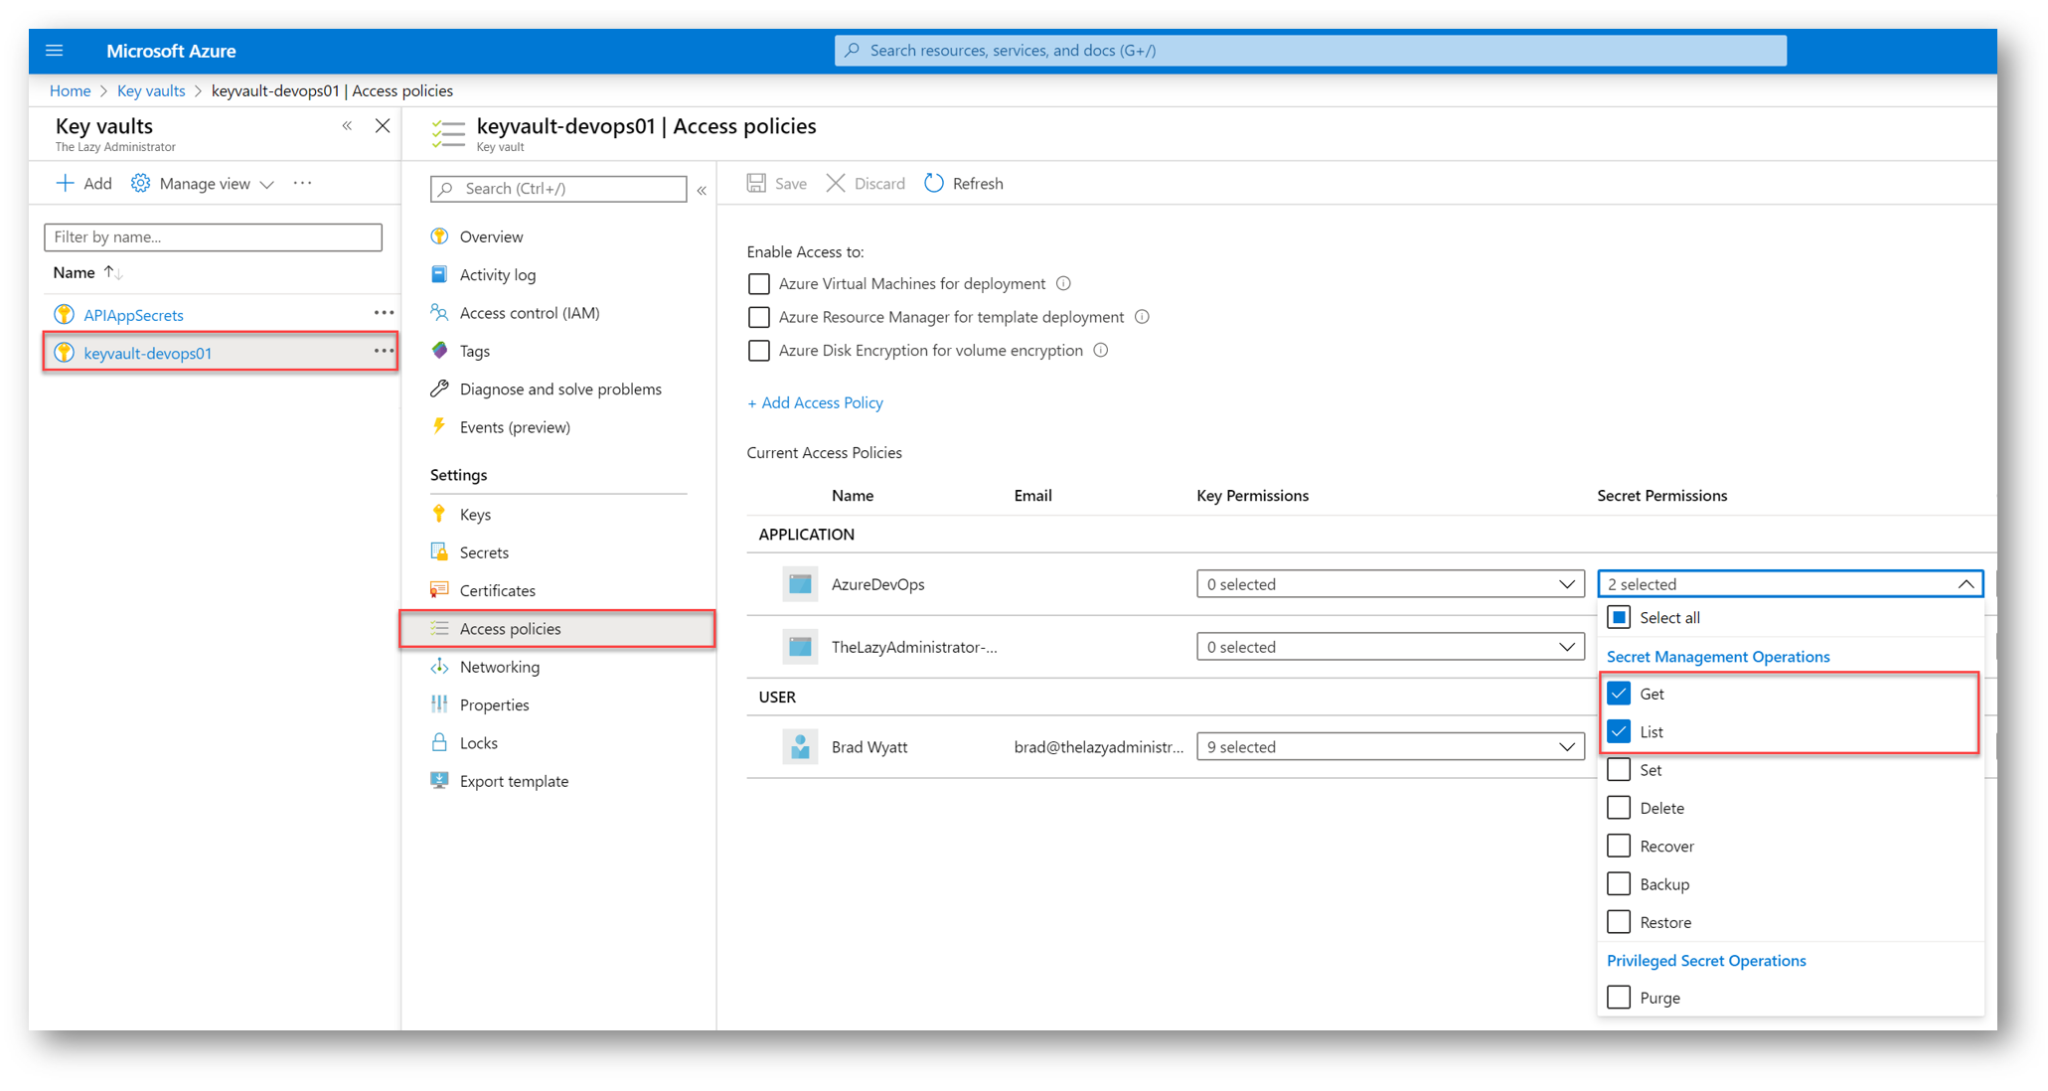Sort the key vault list by Name arrow
Viewport: 2048px width, 1091px height.
113,272
